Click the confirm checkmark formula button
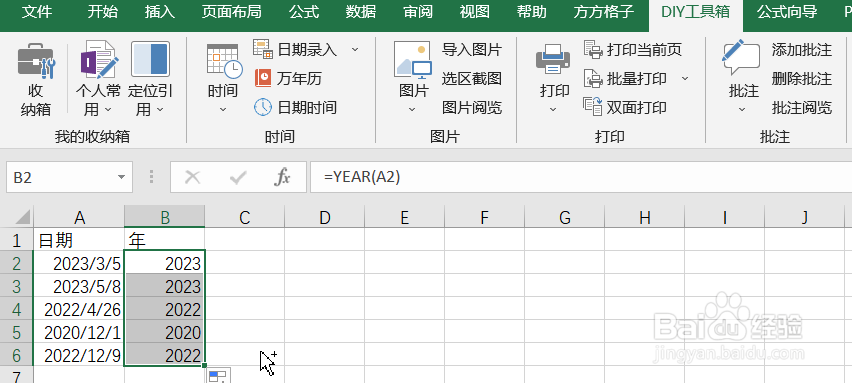Viewport: 852px width, 383px height. [238, 177]
